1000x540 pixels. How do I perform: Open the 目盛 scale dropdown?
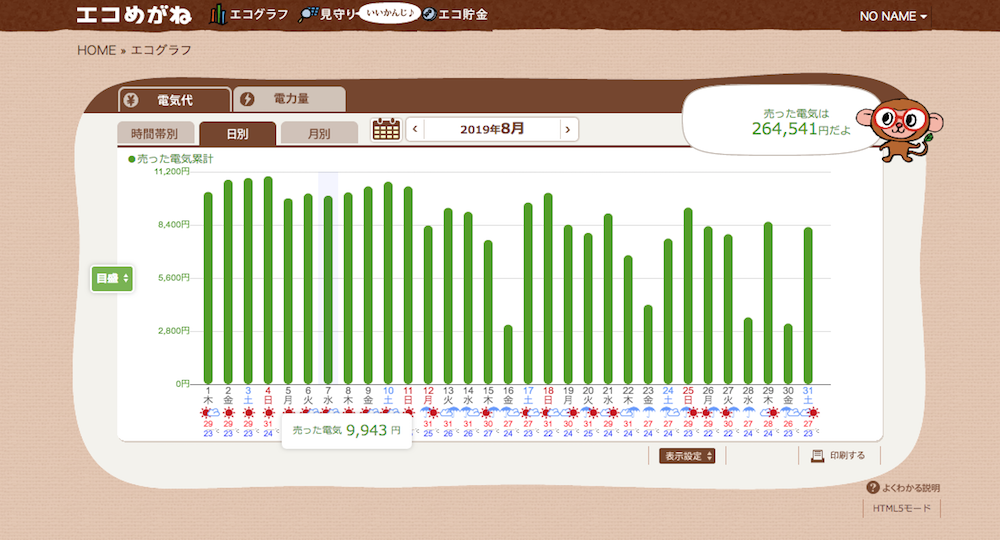111,279
